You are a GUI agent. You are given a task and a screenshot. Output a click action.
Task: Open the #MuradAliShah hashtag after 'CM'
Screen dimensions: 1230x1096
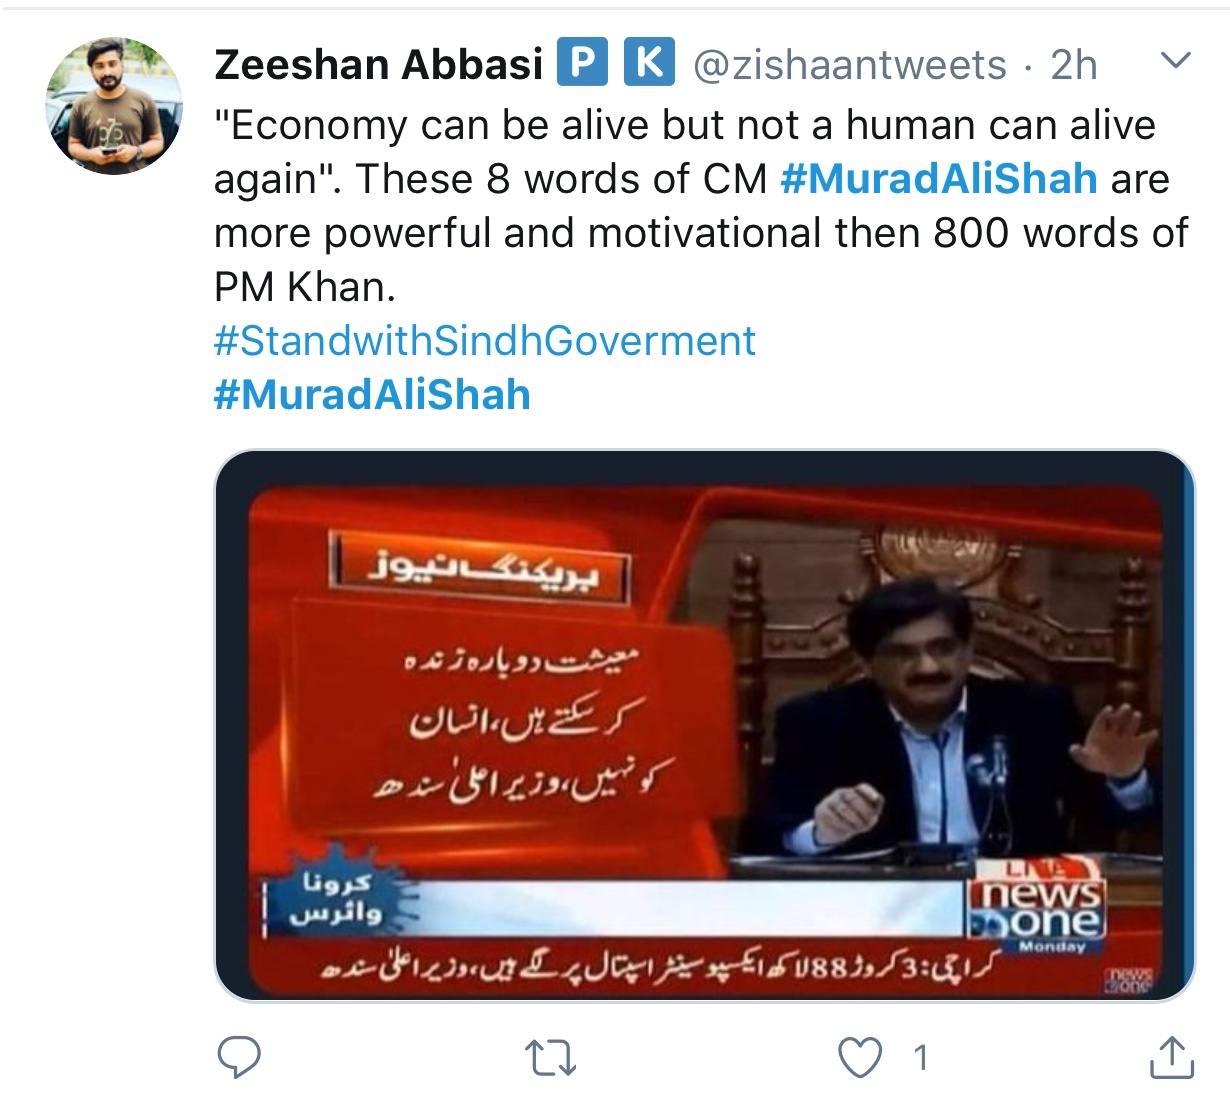[938, 179]
